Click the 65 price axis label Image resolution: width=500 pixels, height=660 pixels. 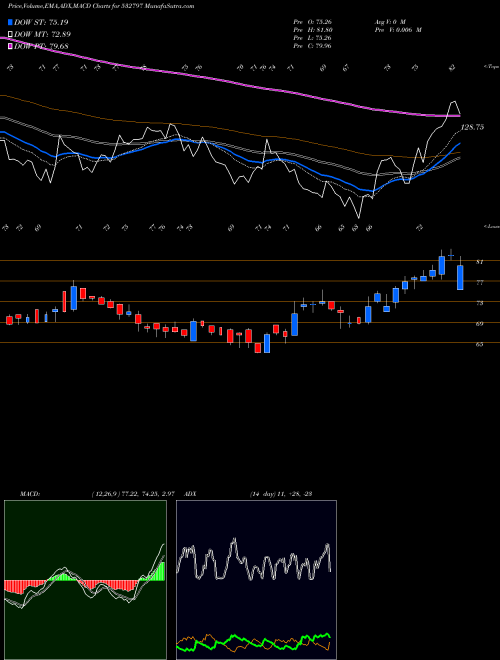(479, 344)
